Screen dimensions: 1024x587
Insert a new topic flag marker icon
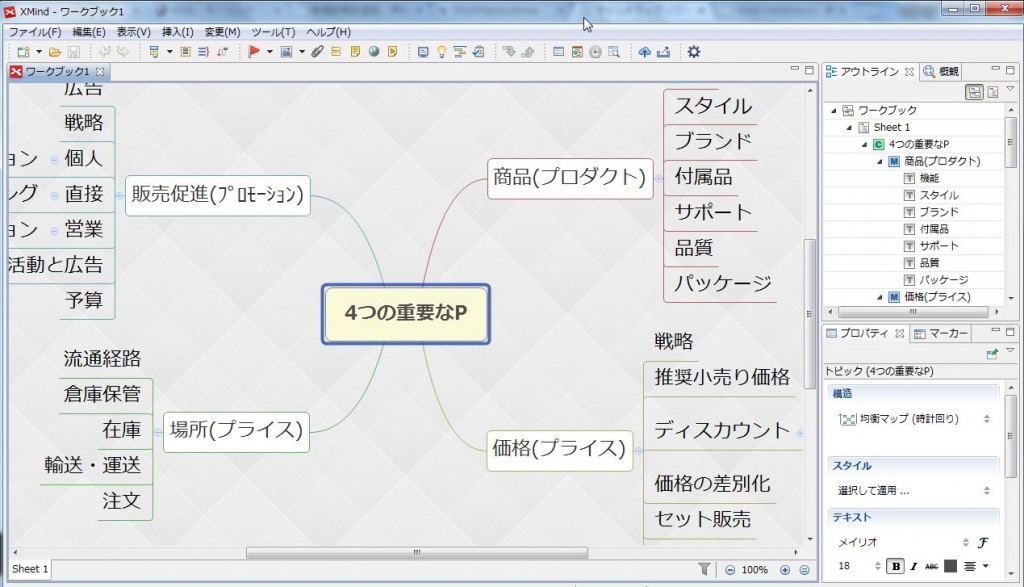click(x=253, y=51)
